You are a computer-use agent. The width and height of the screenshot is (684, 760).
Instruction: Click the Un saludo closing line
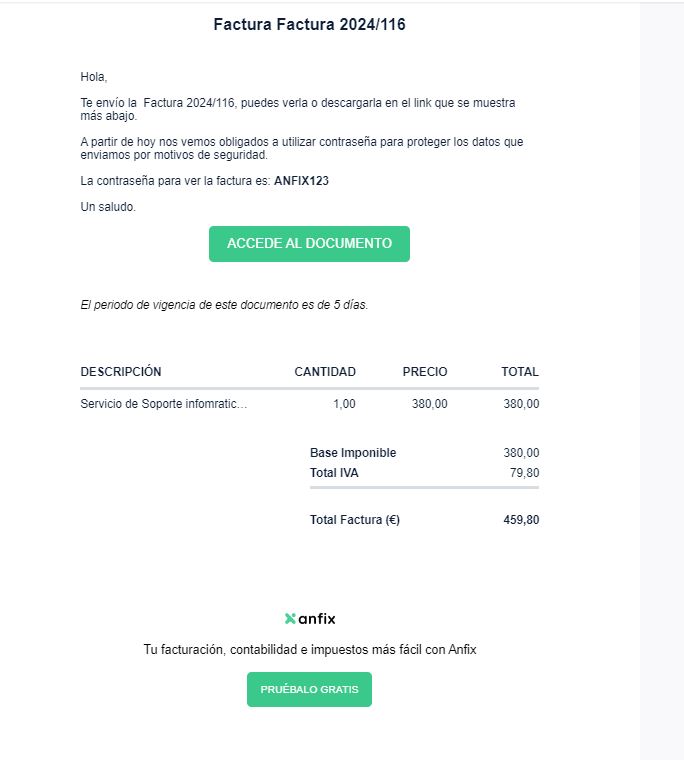[108, 207]
